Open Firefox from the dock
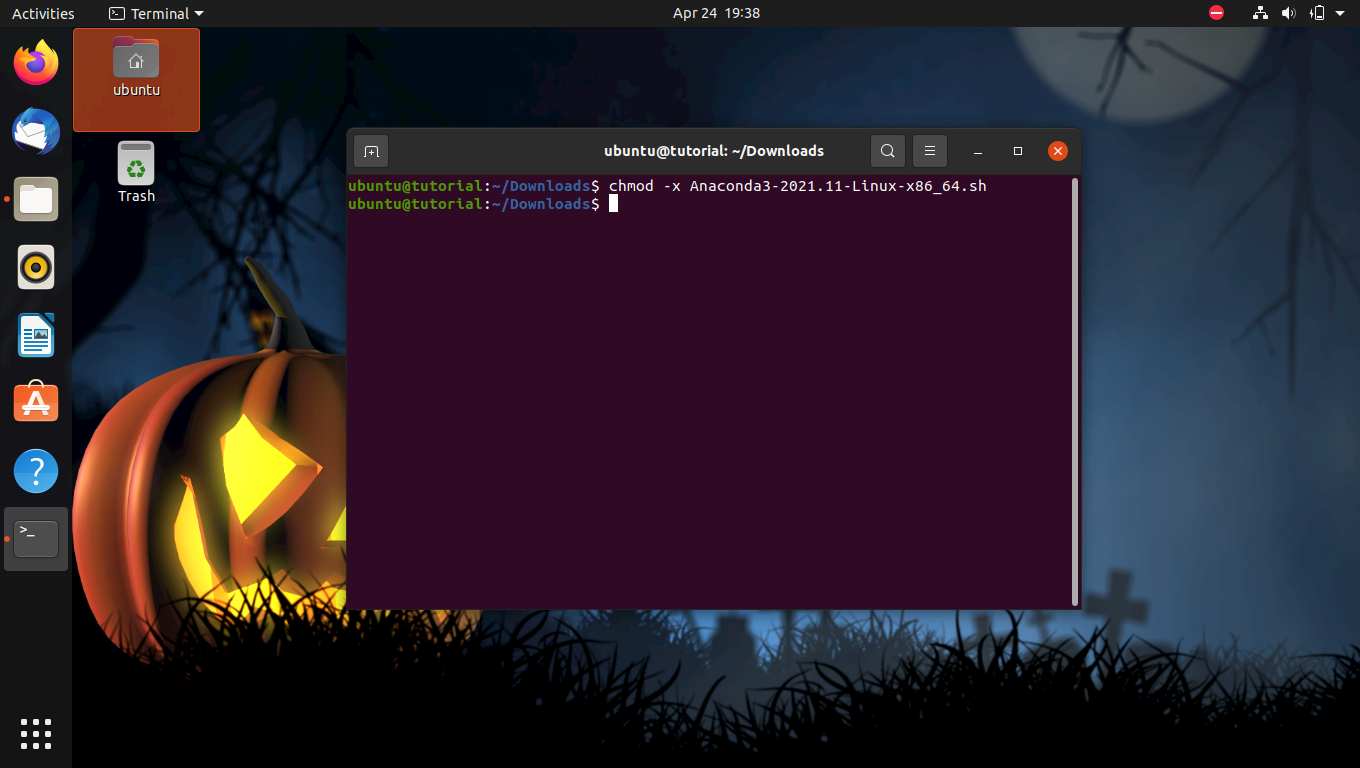Screen dimensions: 1360x768 (x=36, y=63)
